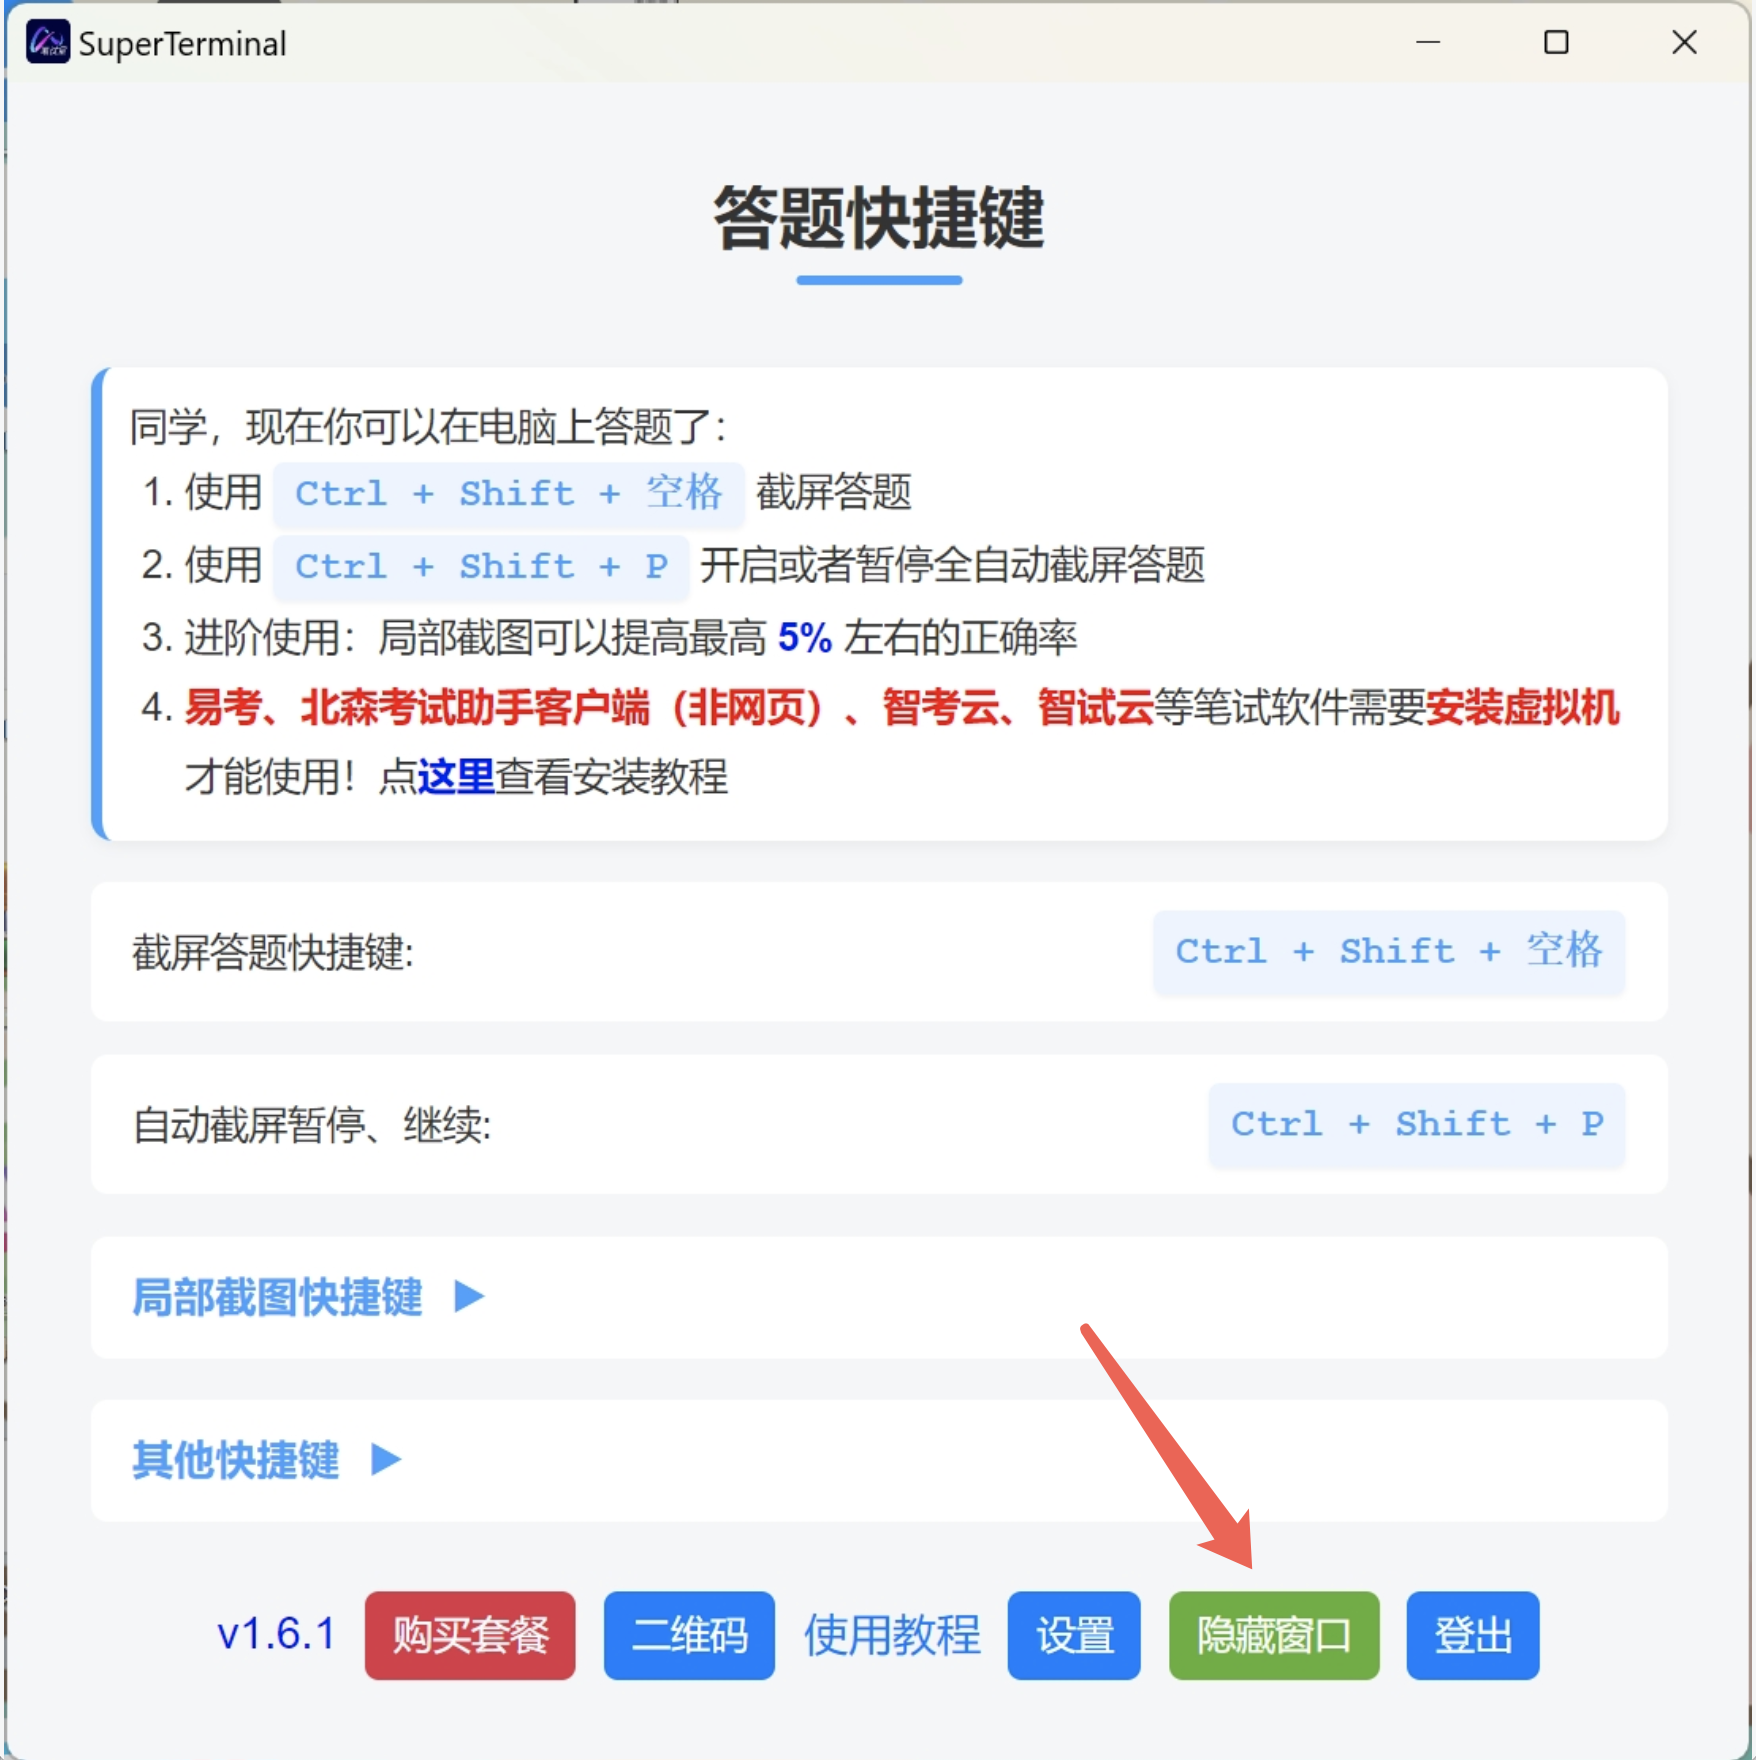The image size is (1756, 1760).
Task: Click the "同学，现在你可以在电脑上答题了" intro line
Action: coord(428,427)
